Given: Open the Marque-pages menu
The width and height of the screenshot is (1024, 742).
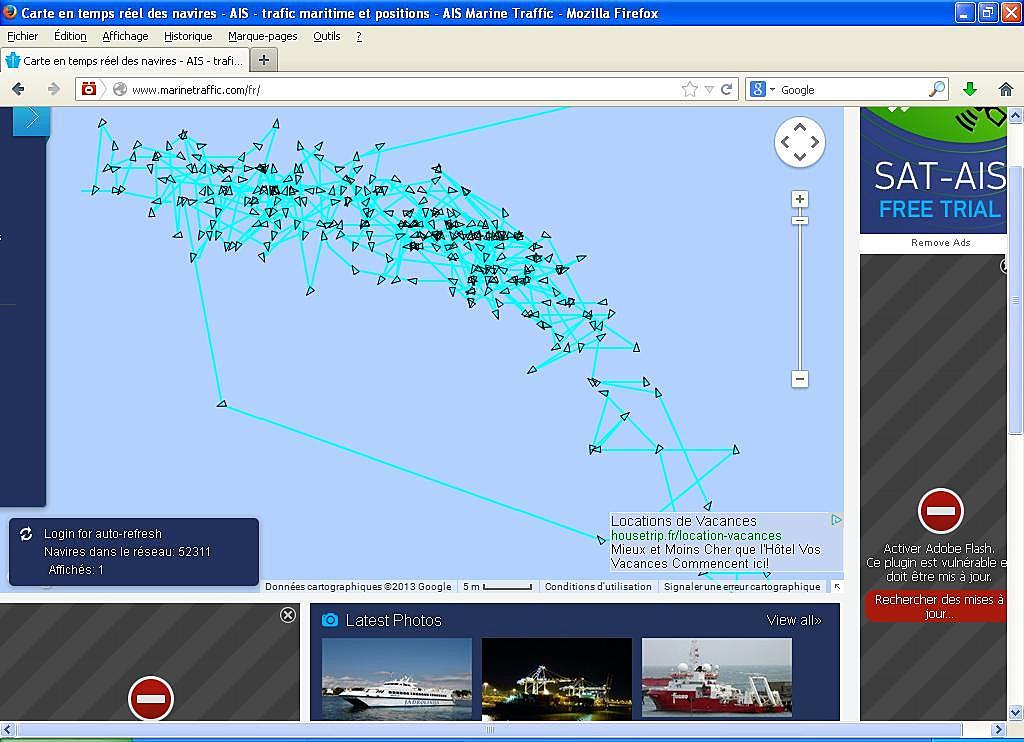Looking at the screenshot, I should (x=263, y=36).
